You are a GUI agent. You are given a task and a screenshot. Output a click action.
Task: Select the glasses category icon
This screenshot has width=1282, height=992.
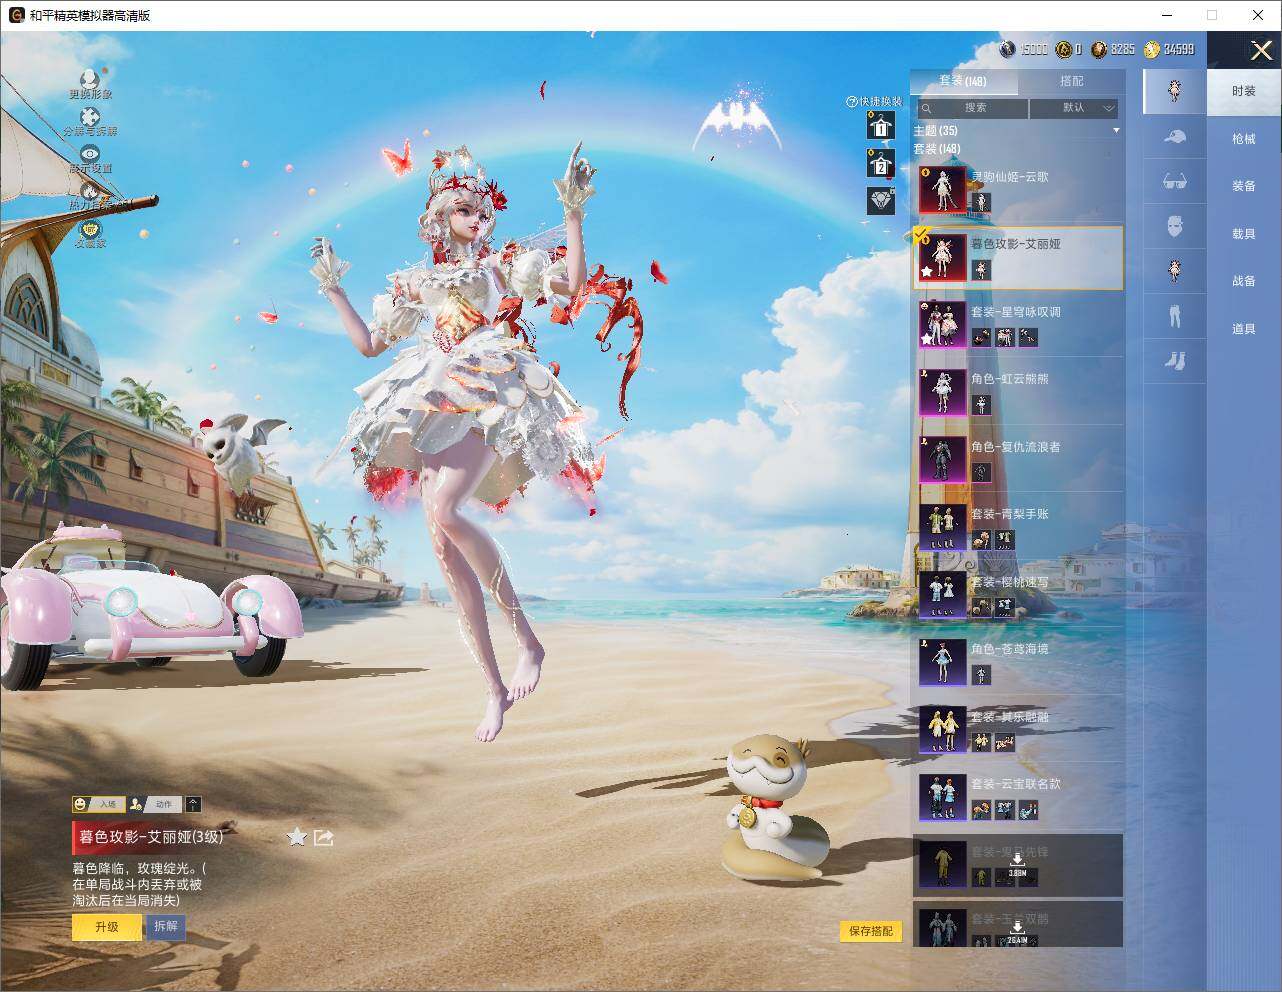point(1175,181)
